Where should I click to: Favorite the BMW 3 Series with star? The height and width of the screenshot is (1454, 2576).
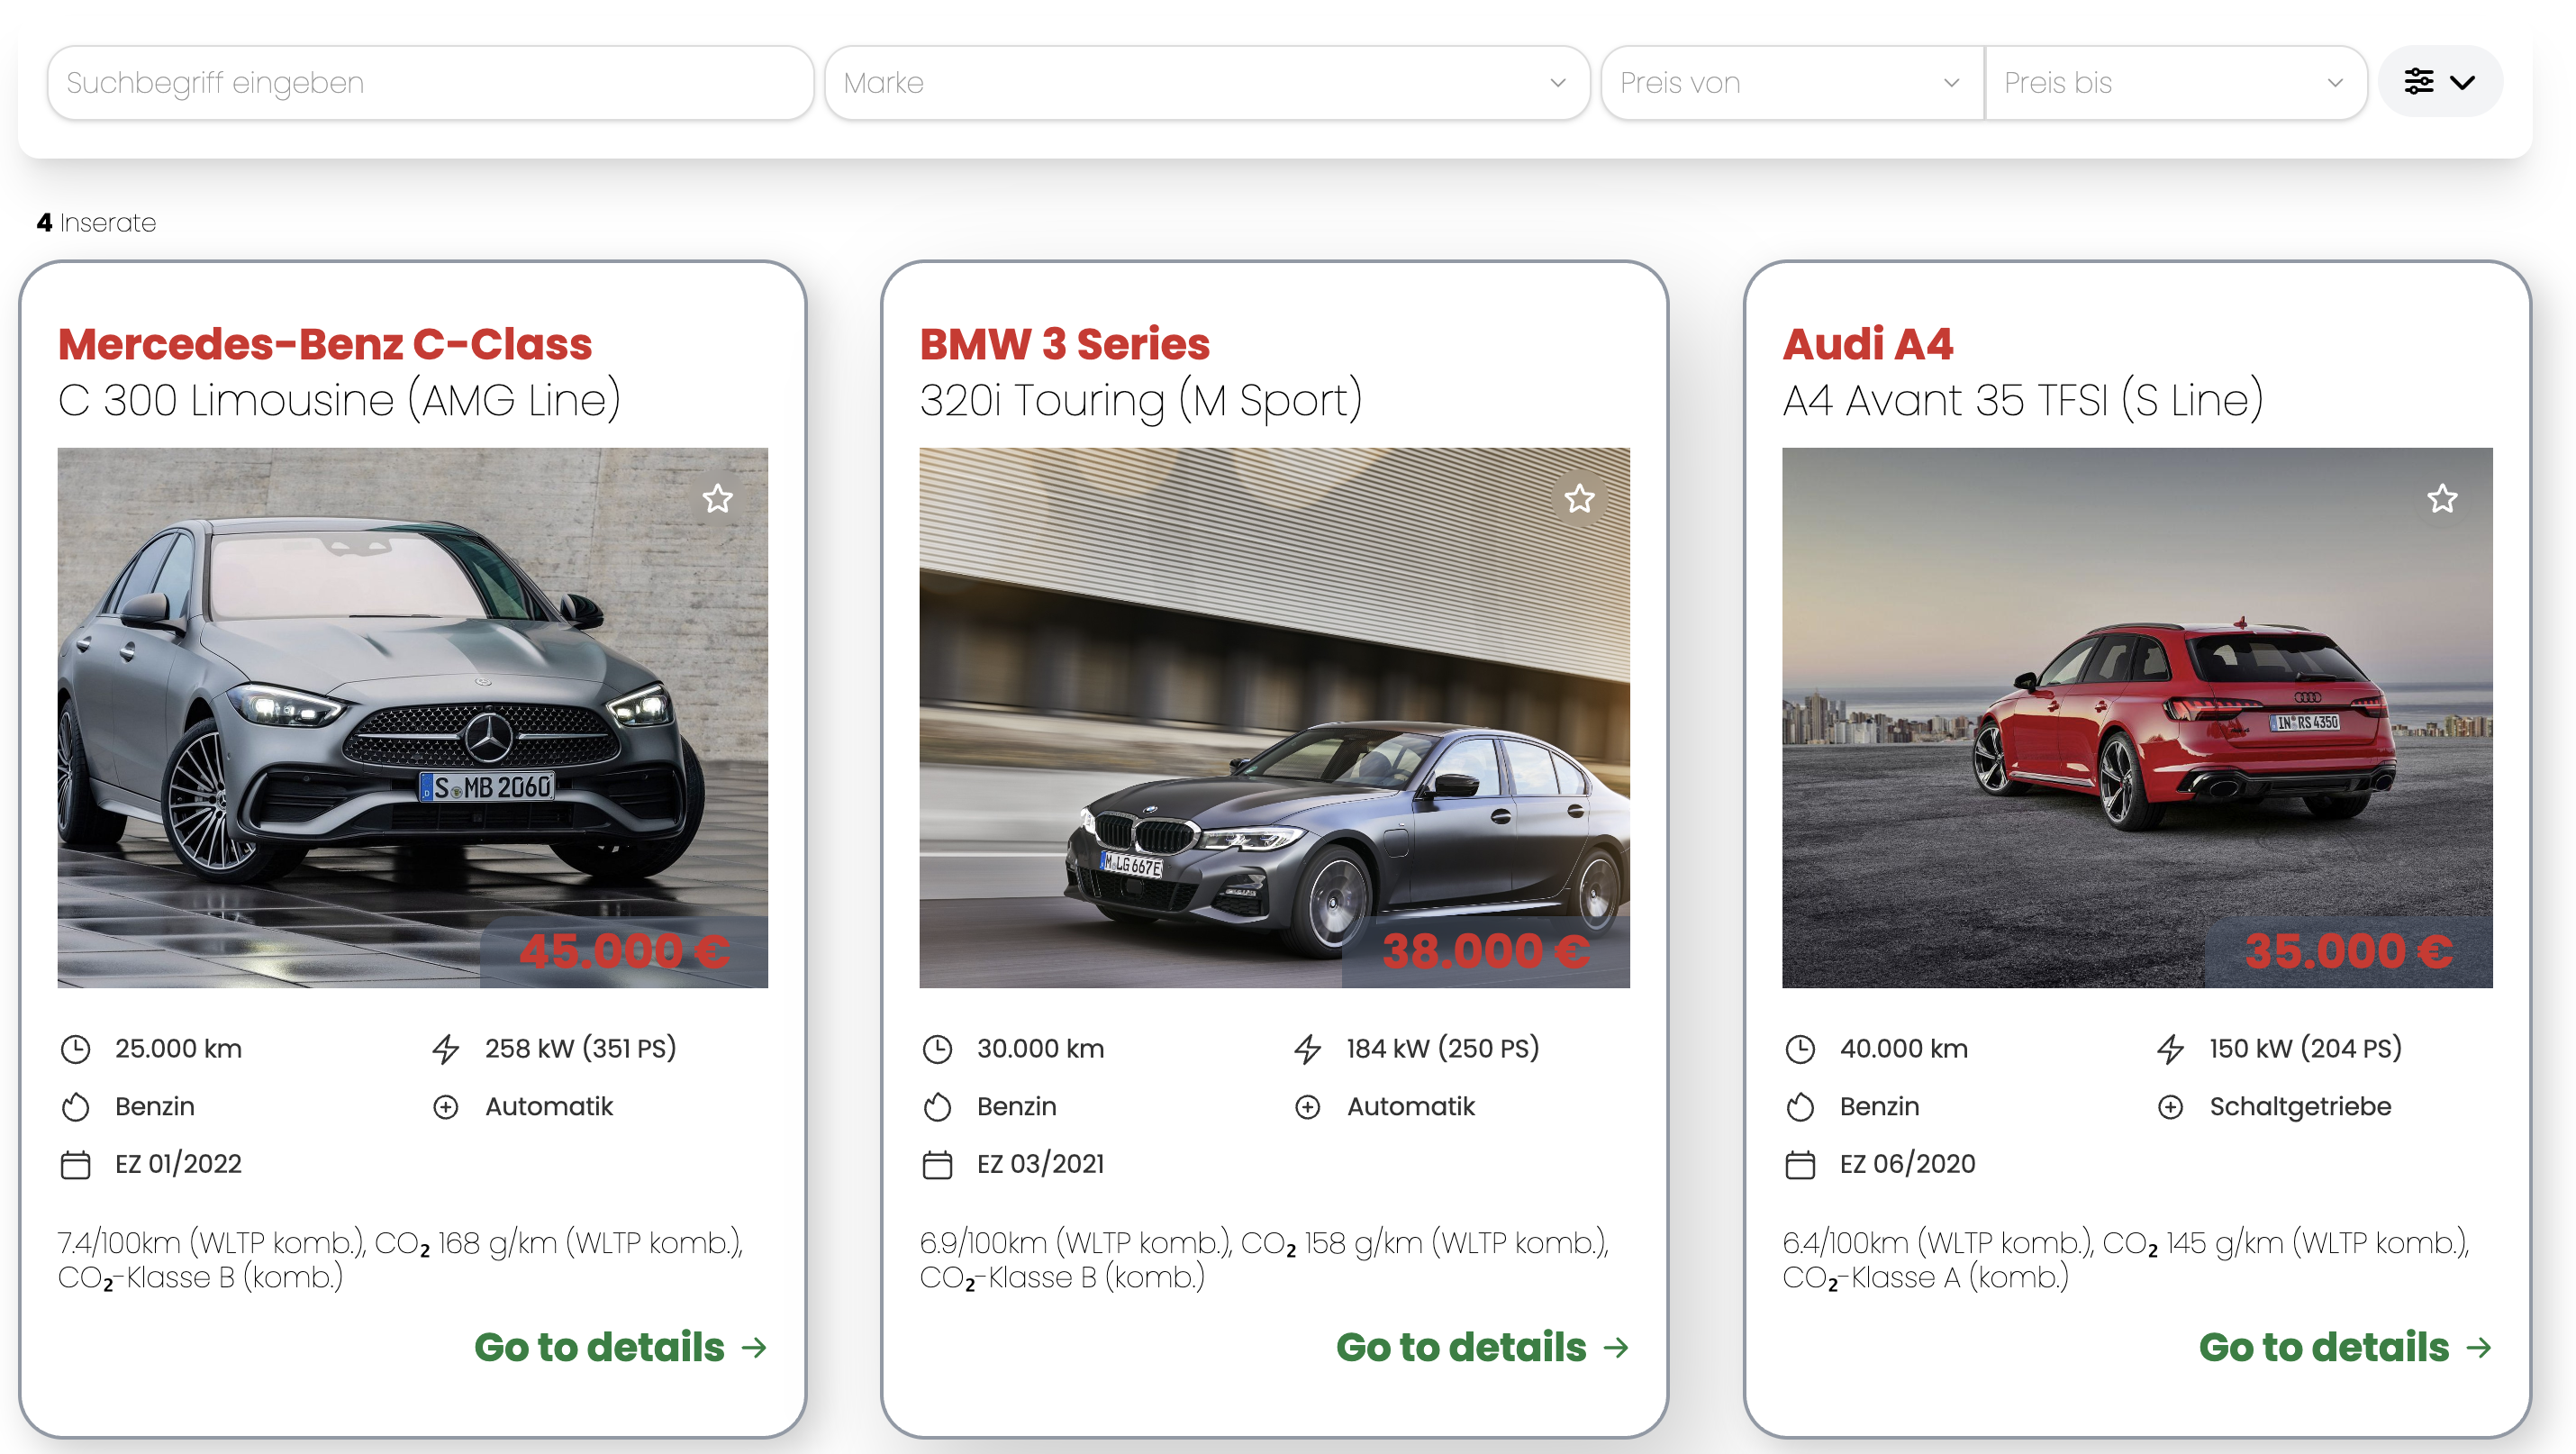click(x=1579, y=498)
